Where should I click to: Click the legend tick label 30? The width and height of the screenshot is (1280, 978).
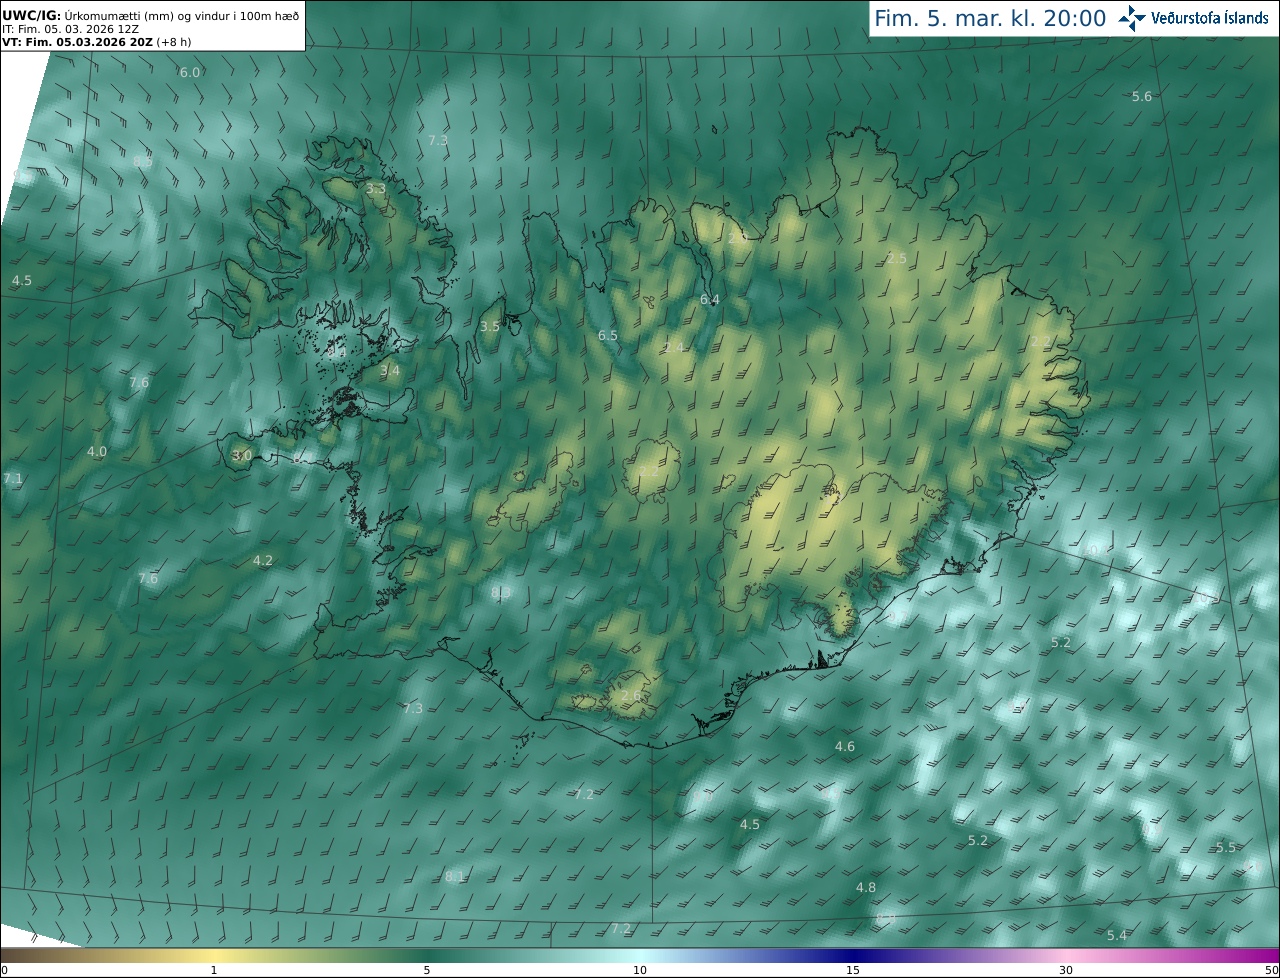click(1066, 970)
